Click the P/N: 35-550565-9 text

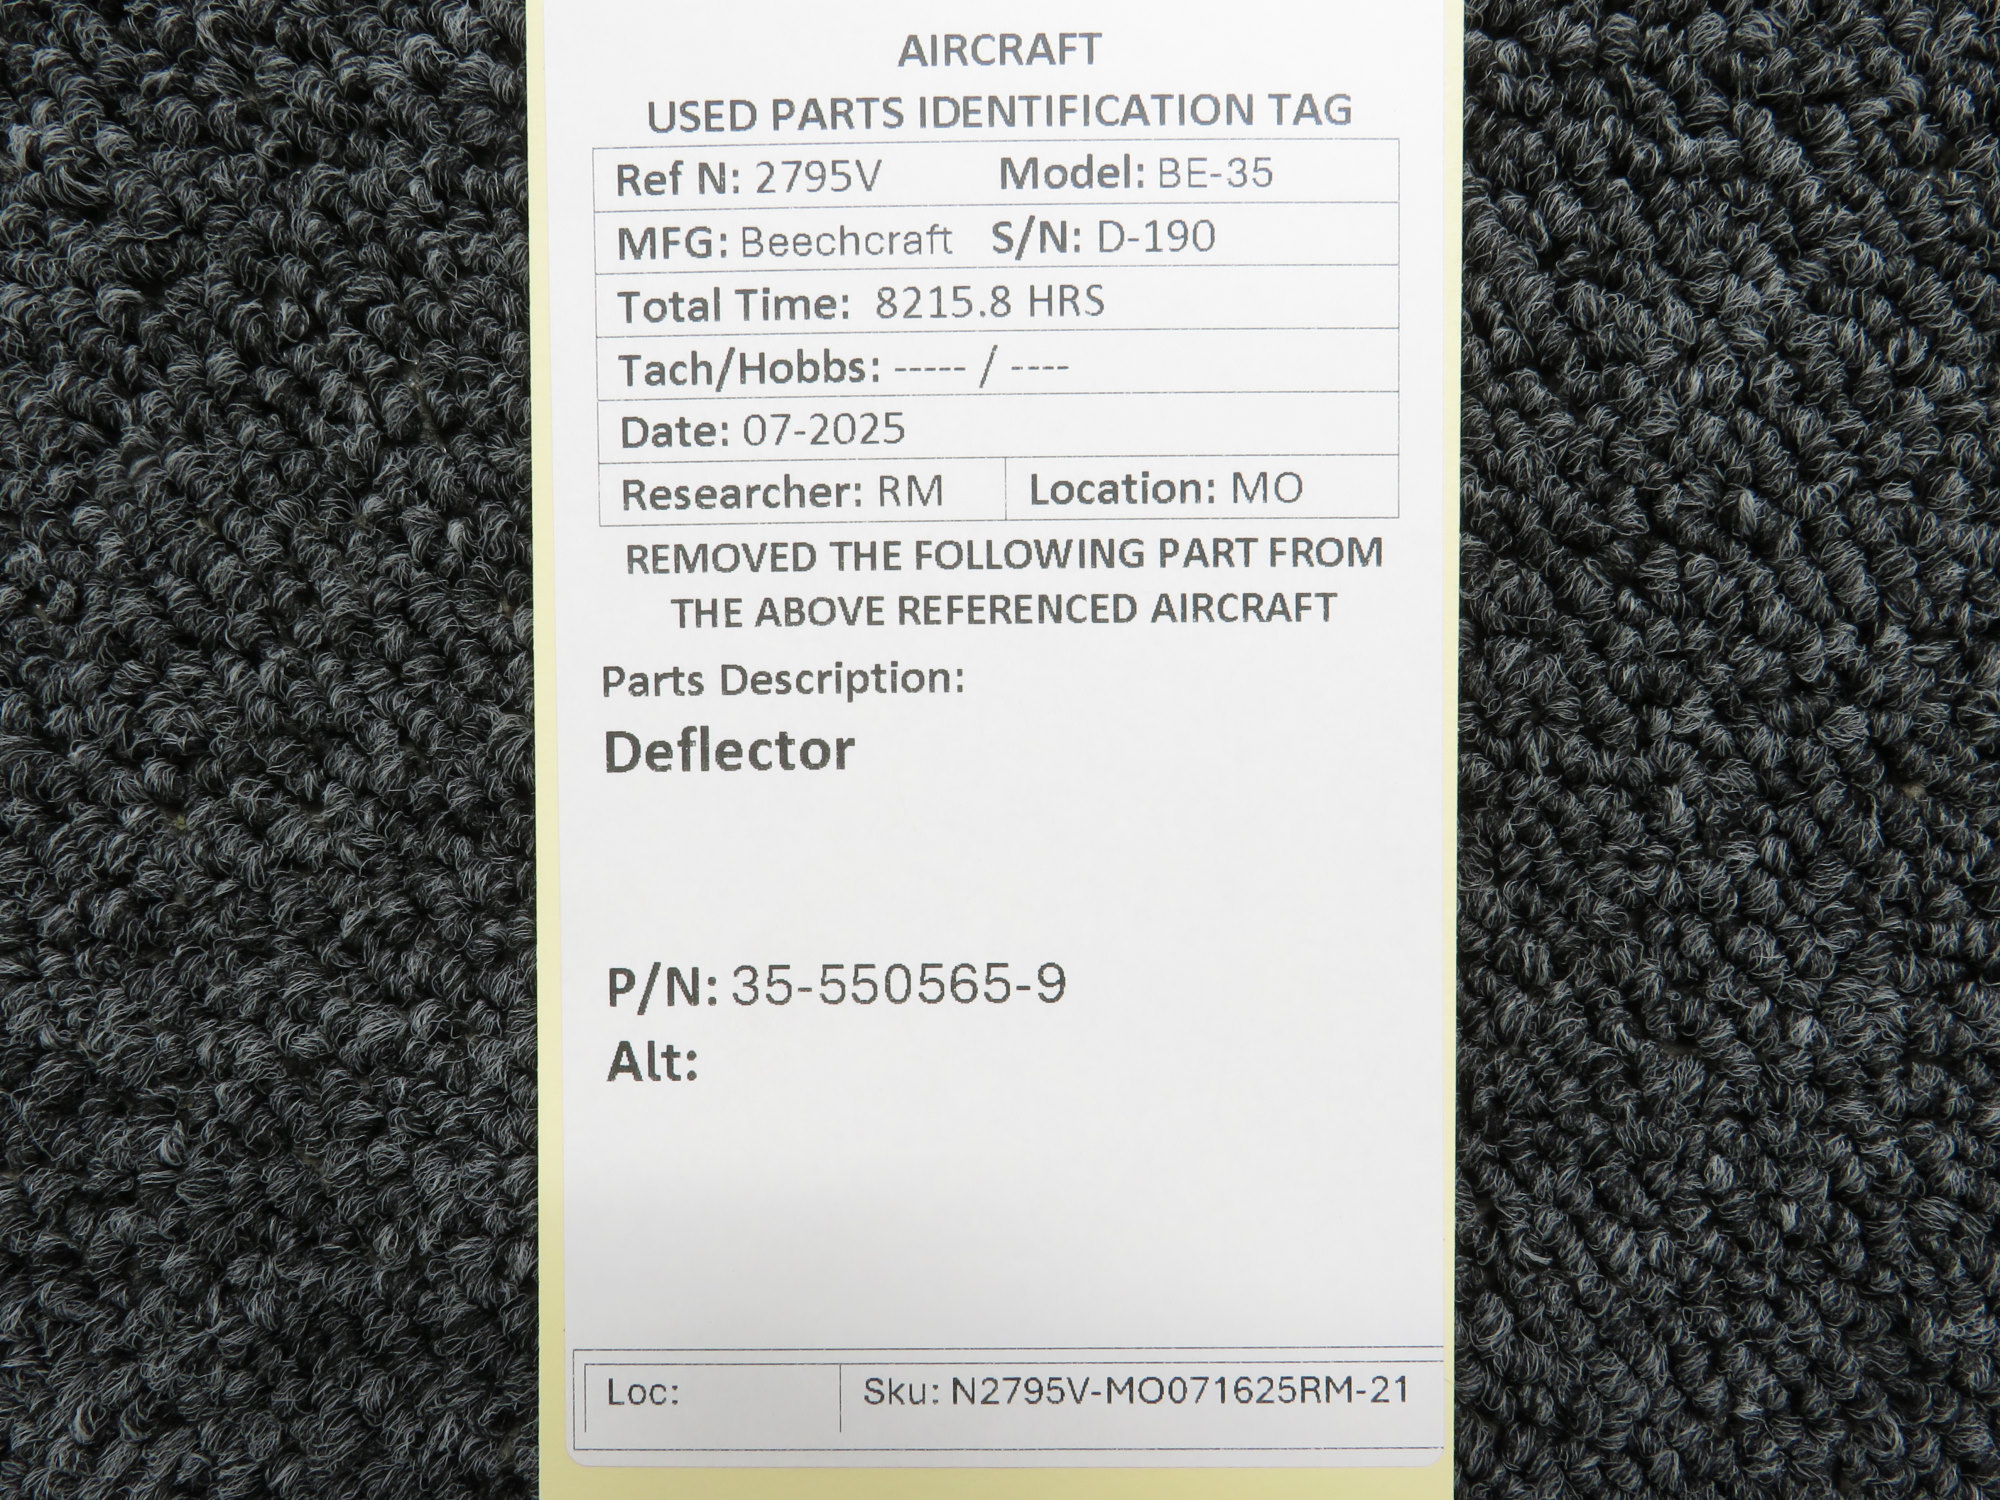[x=836, y=986]
